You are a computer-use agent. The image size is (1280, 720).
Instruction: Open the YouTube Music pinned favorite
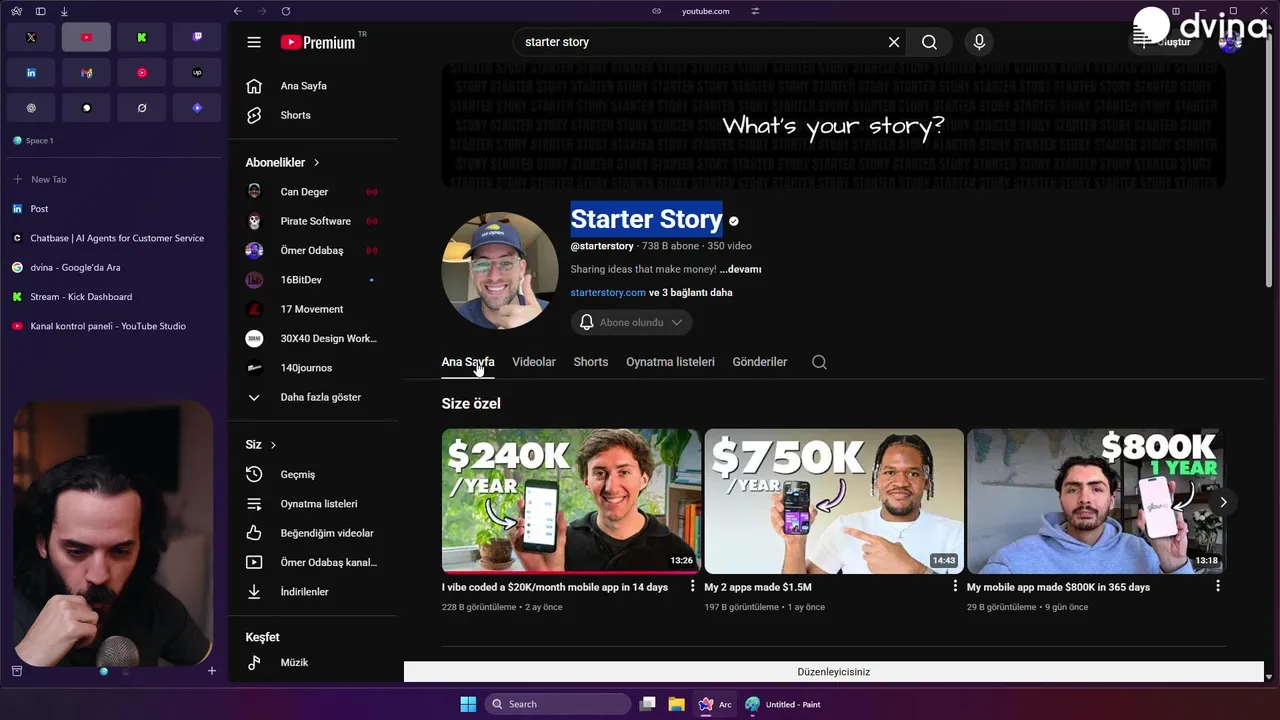click(142, 73)
